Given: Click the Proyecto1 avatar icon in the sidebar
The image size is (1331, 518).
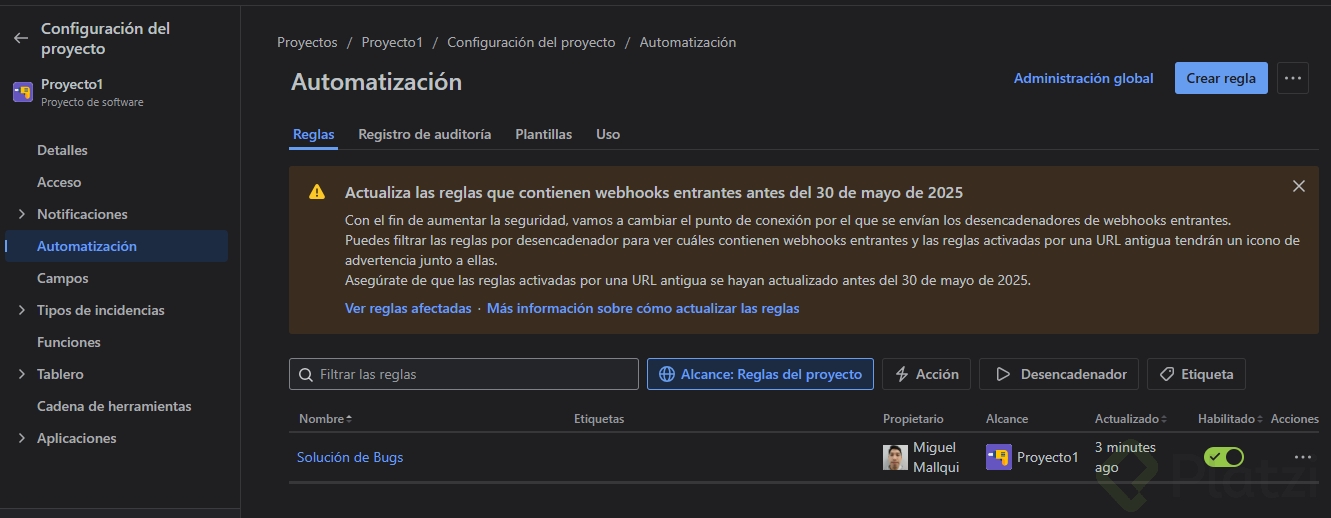Looking at the screenshot, I should tap(23, 92).
